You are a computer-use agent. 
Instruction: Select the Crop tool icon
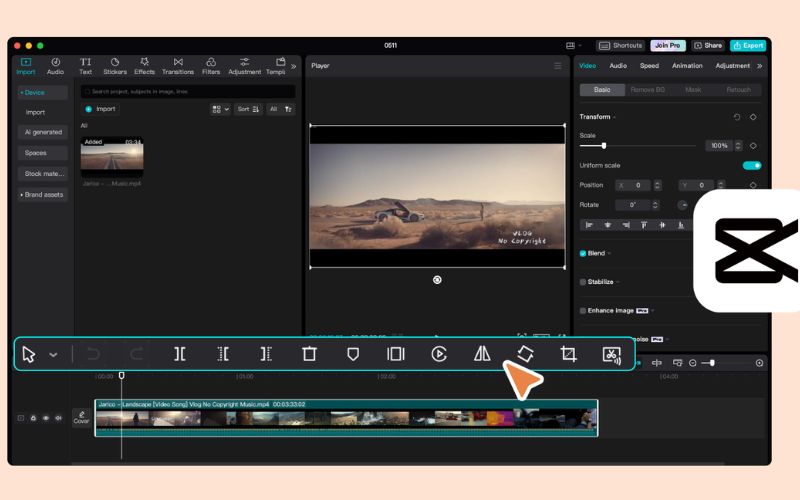[x=568, y=354]
